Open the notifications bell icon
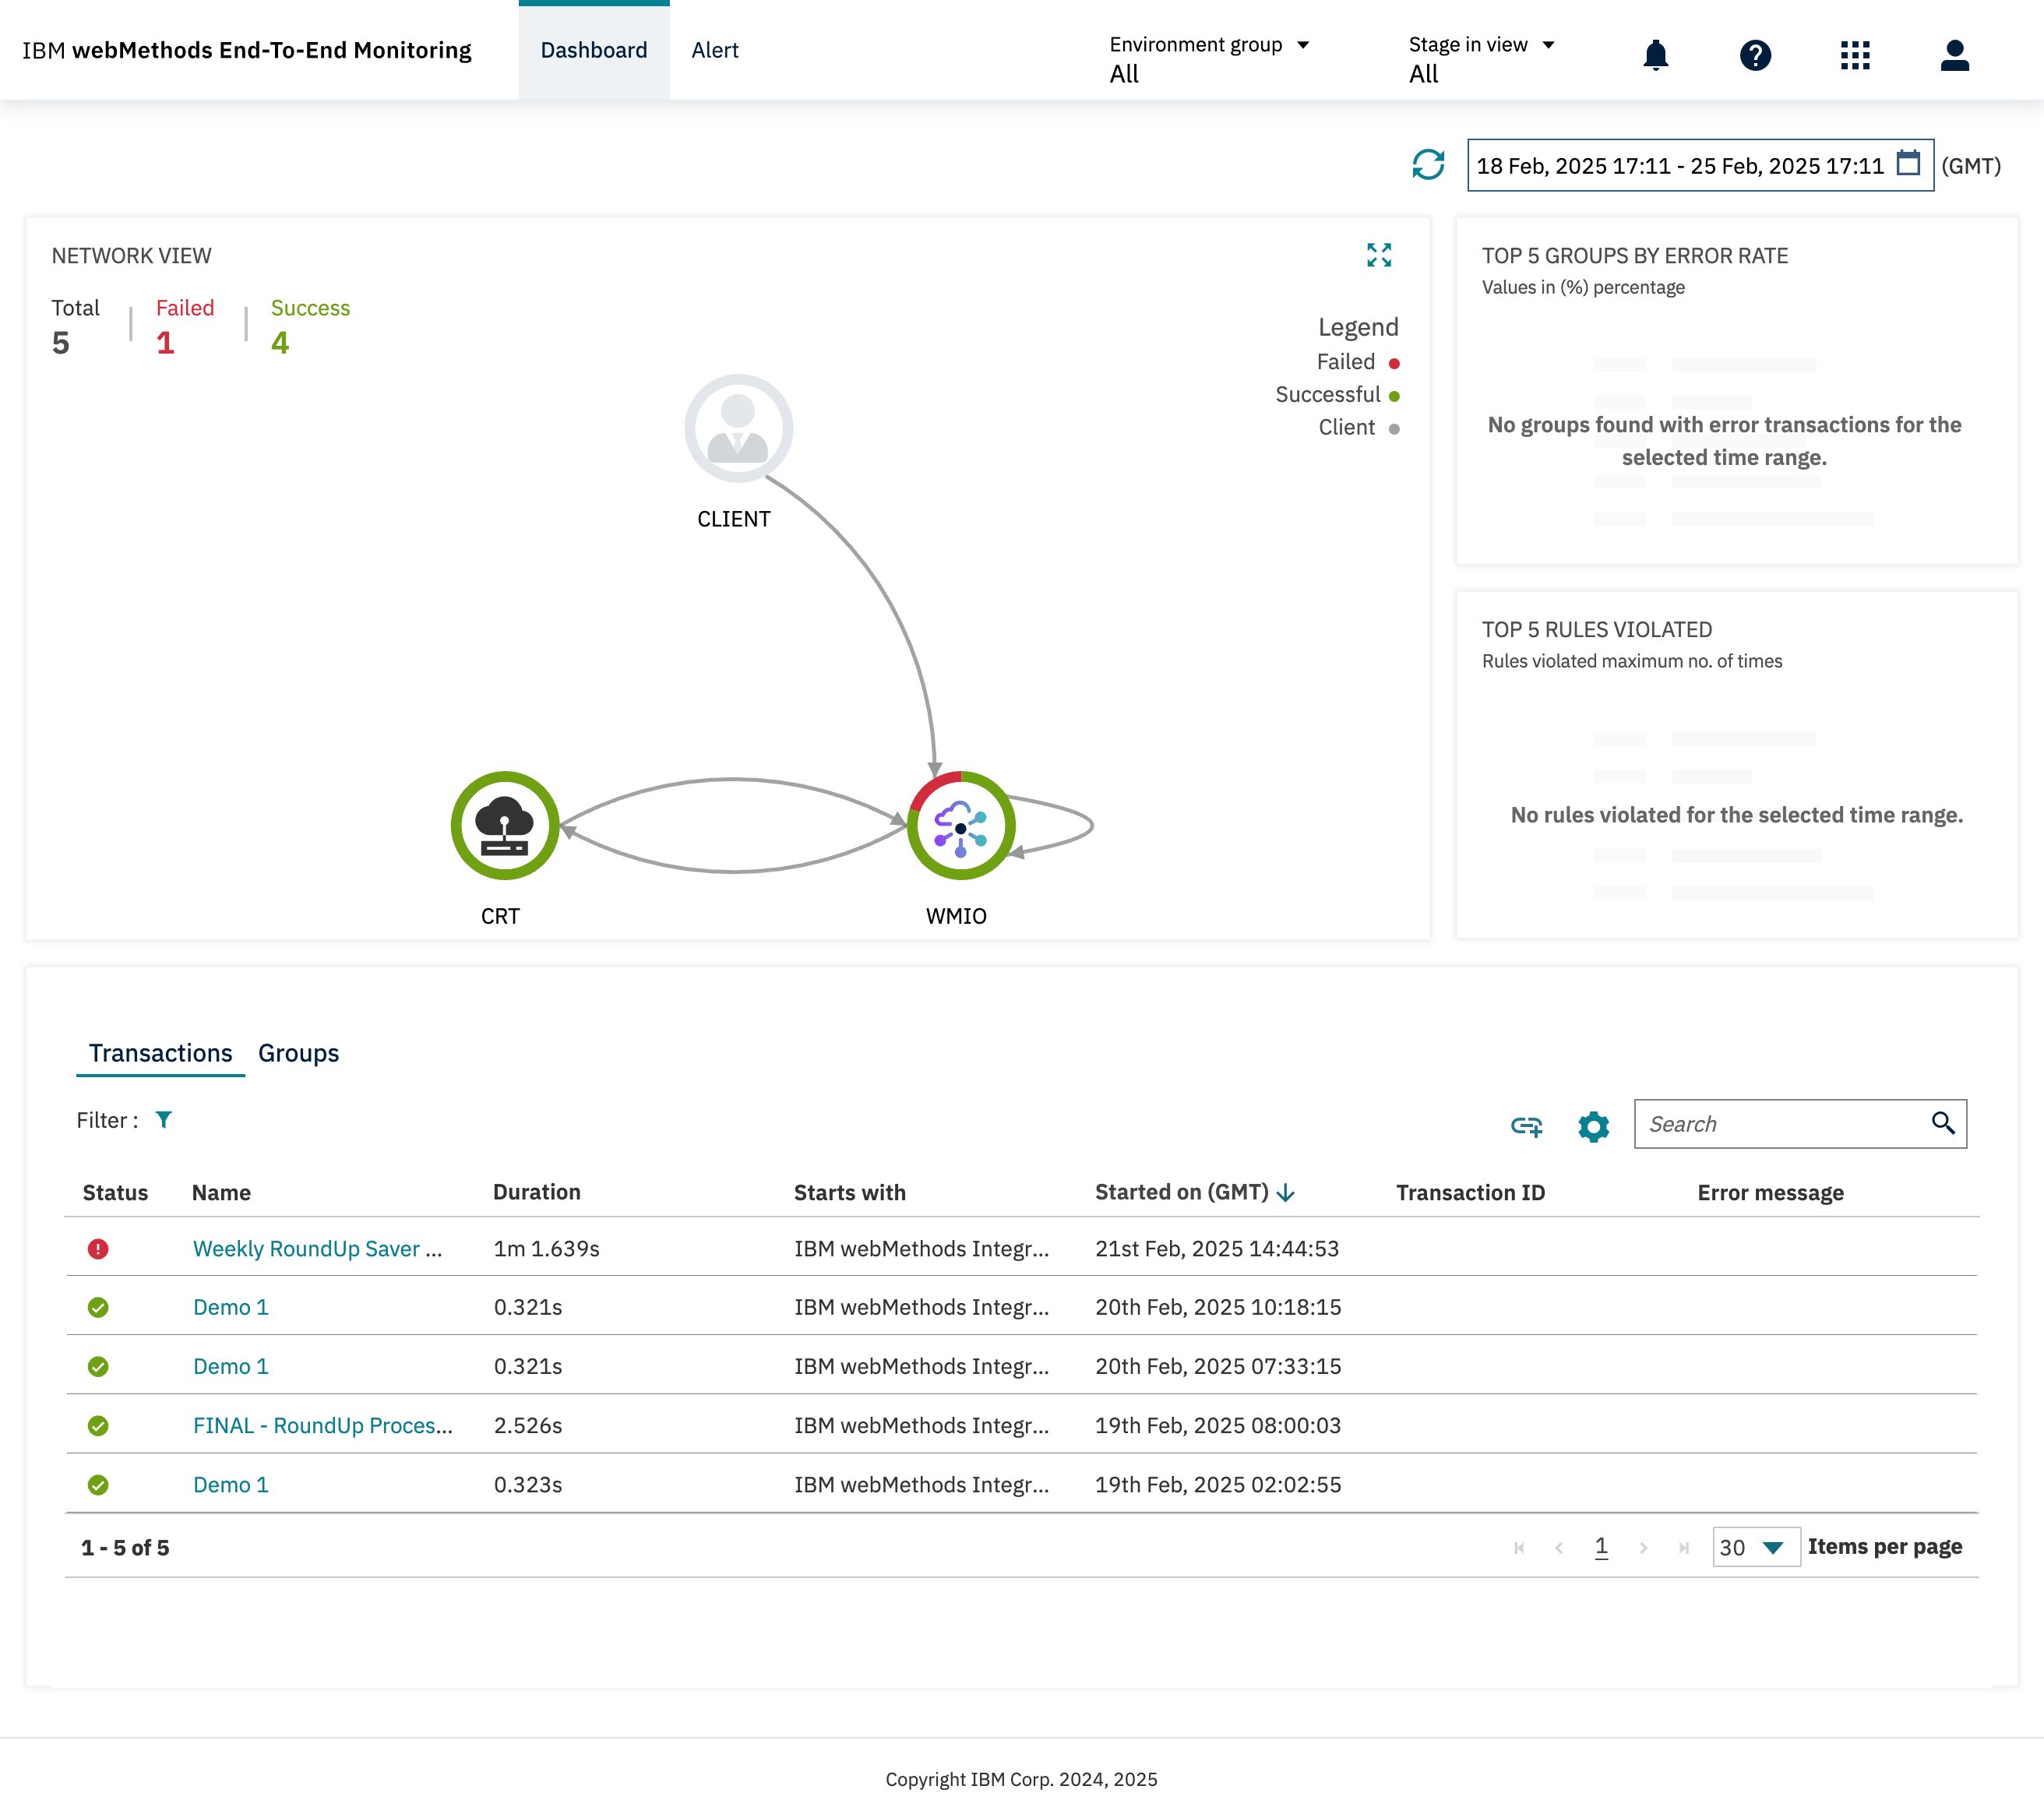The height and width of the screenshot is (1807, 2044). [1655, 55]
